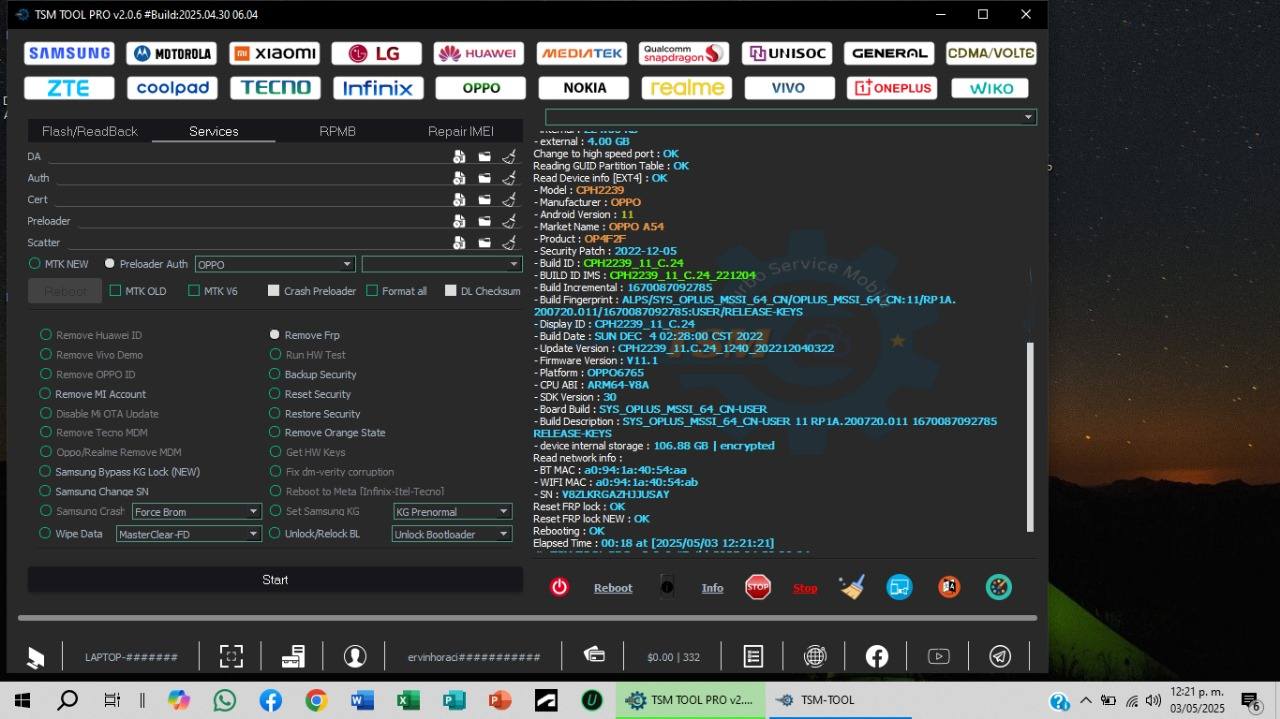Select the OnePlus brand logo
Image resolution: width=1280 pixels, height=719 pixels.
click(x=892, y=88)
